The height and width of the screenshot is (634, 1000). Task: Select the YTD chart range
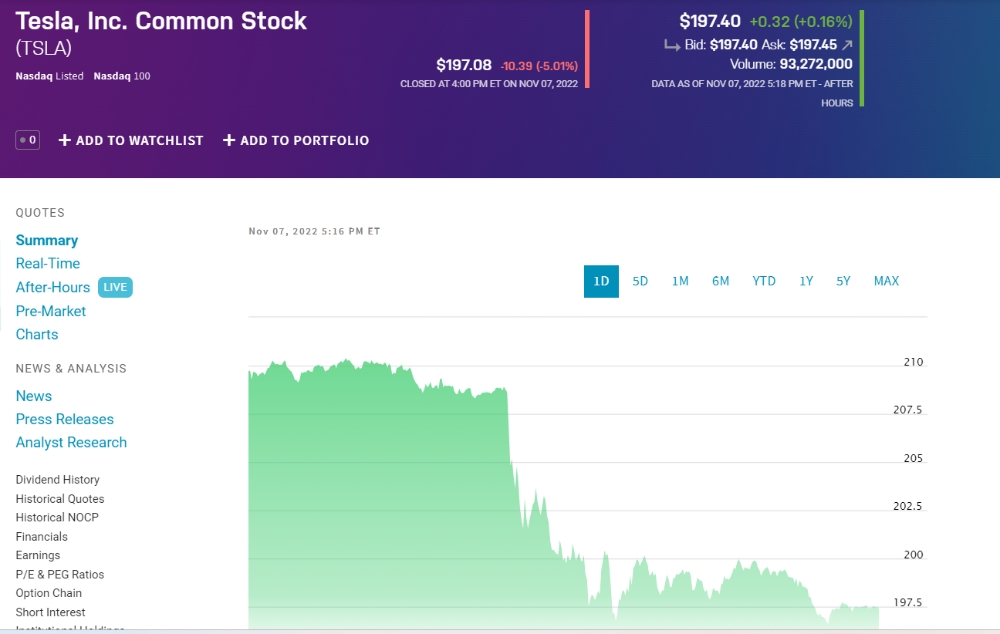764,281
